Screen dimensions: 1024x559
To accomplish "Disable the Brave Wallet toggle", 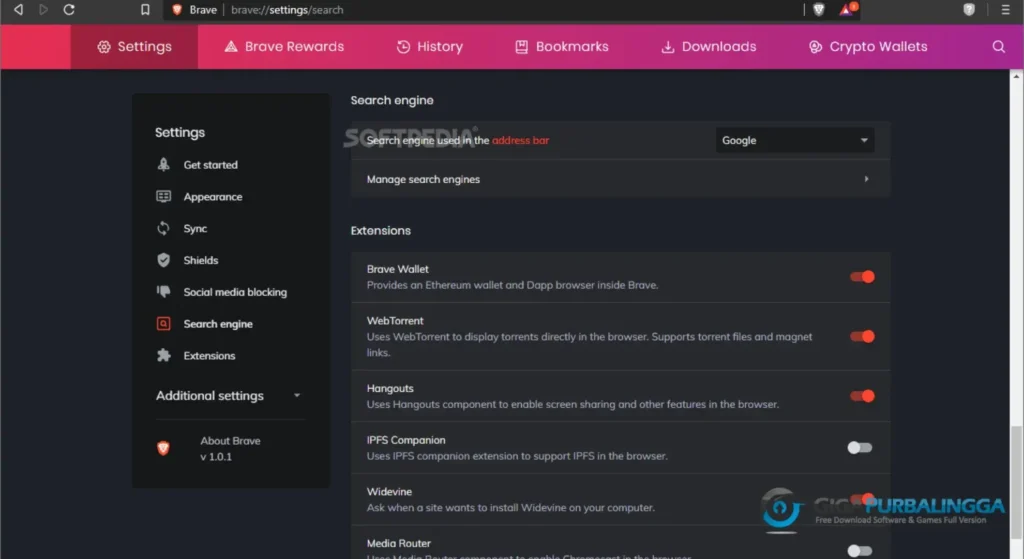I will click(x=862, y=277).
